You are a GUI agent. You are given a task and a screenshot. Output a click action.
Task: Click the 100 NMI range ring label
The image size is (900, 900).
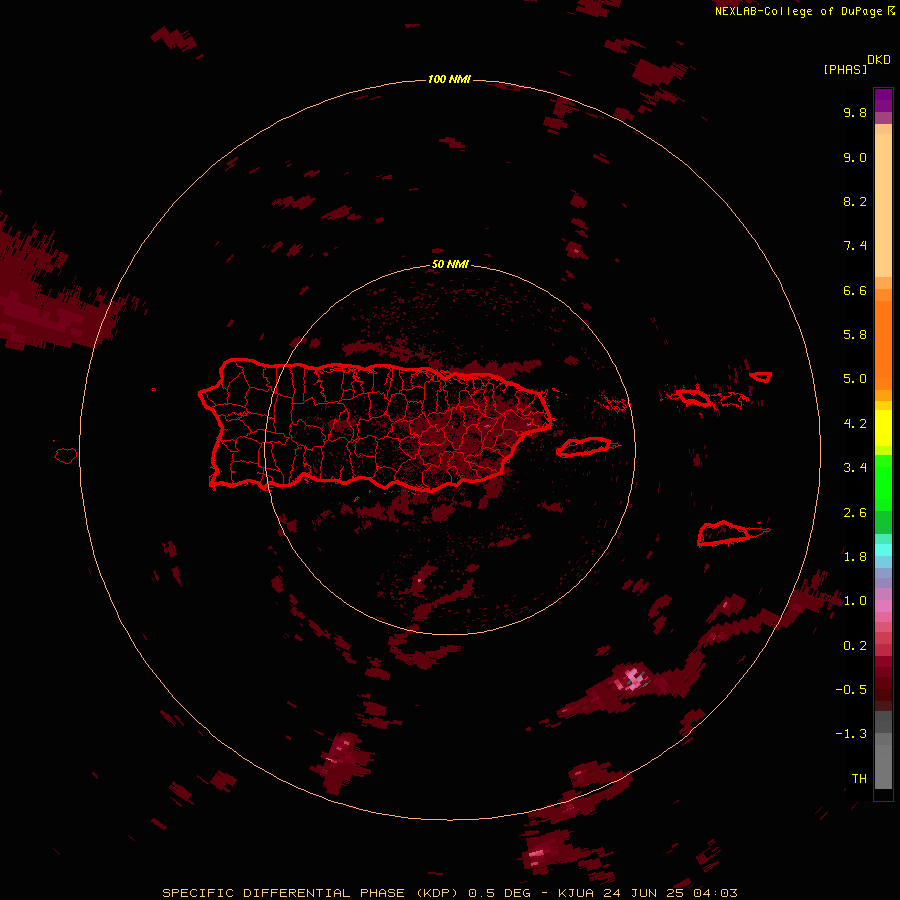pyautogui.click(x=449, y=79)
